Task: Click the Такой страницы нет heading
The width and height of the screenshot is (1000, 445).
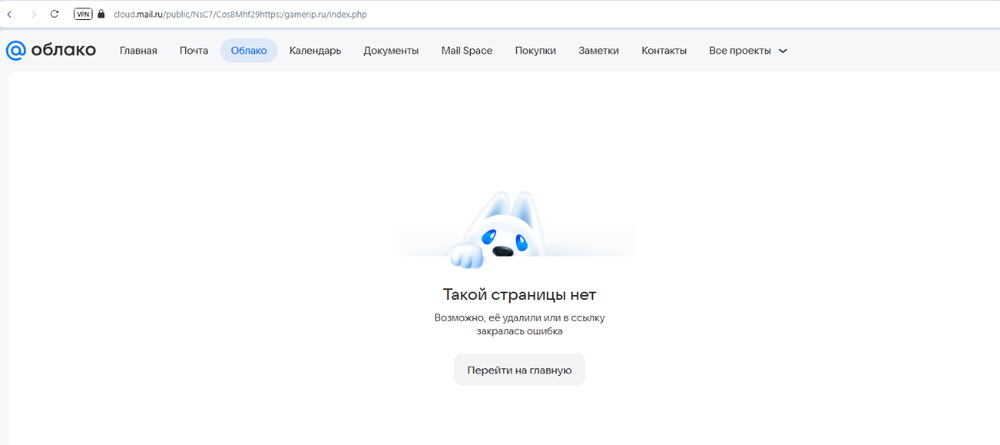Action: (x=519, y=295)
